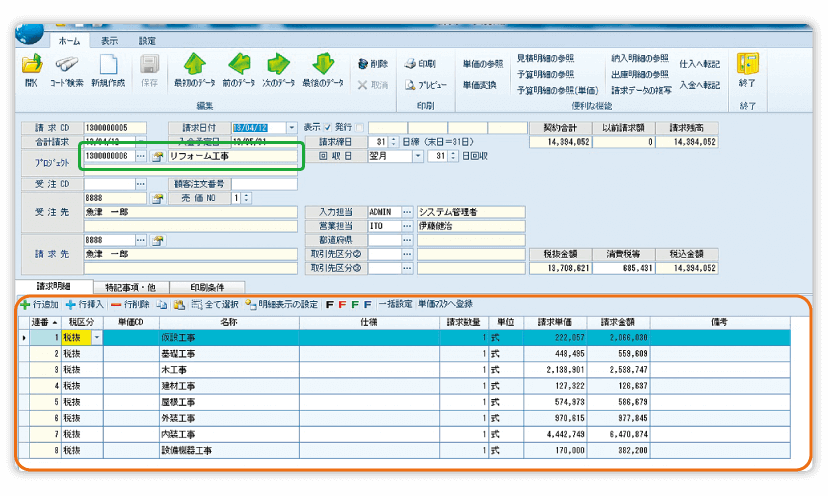Click the 印刷 printer icon

click(x=410, y=64)
